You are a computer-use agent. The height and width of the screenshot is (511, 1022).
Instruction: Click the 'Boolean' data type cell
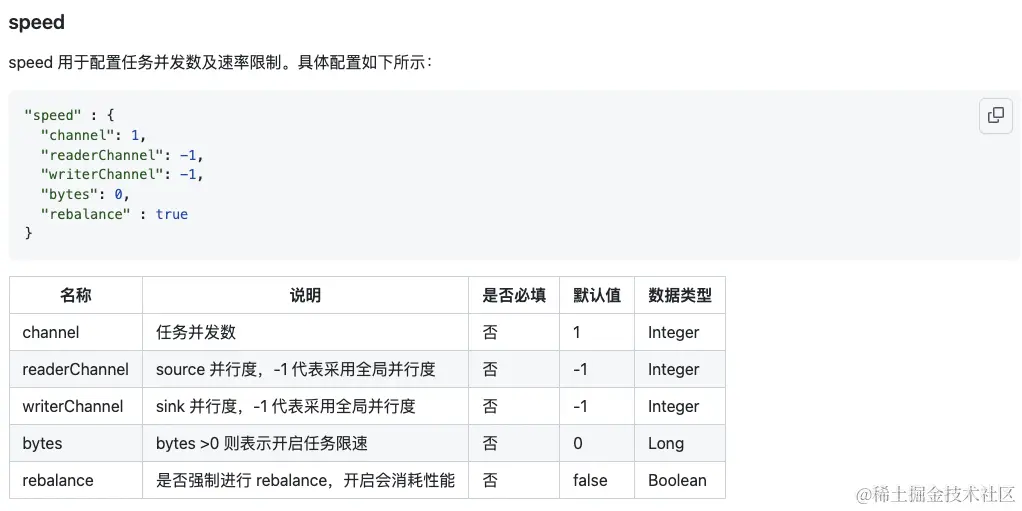pos(680,480)
